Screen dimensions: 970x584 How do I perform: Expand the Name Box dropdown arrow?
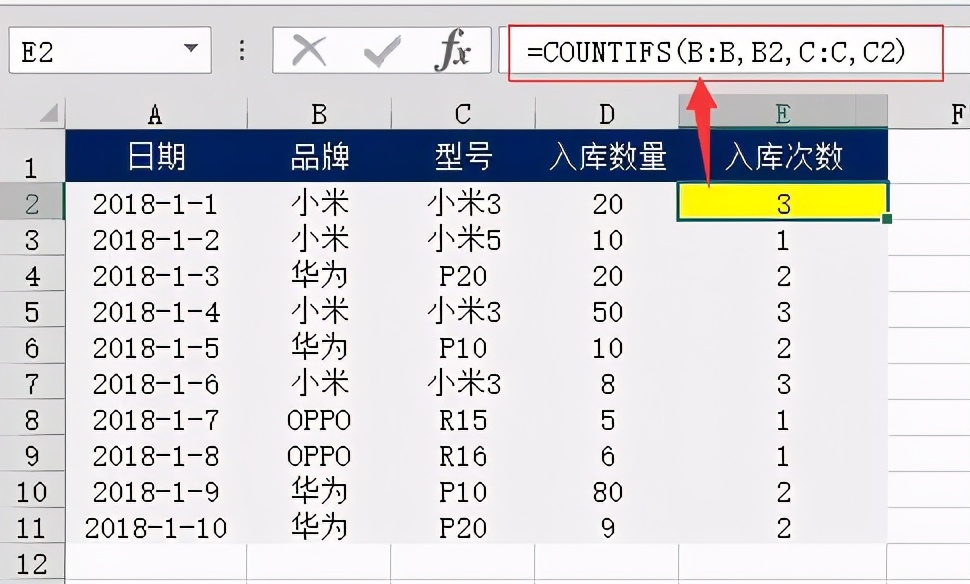coord(190,50)
